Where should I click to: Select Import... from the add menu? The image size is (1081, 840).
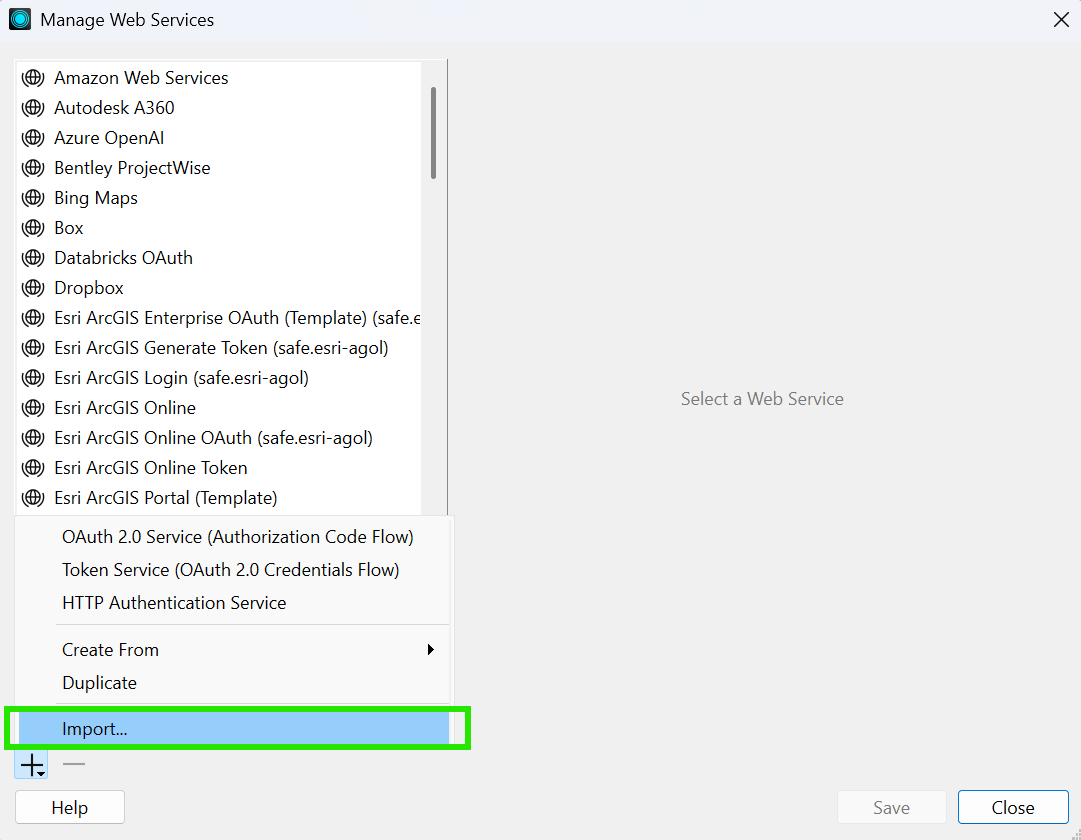pyautogui.click(x=234, y=729)
